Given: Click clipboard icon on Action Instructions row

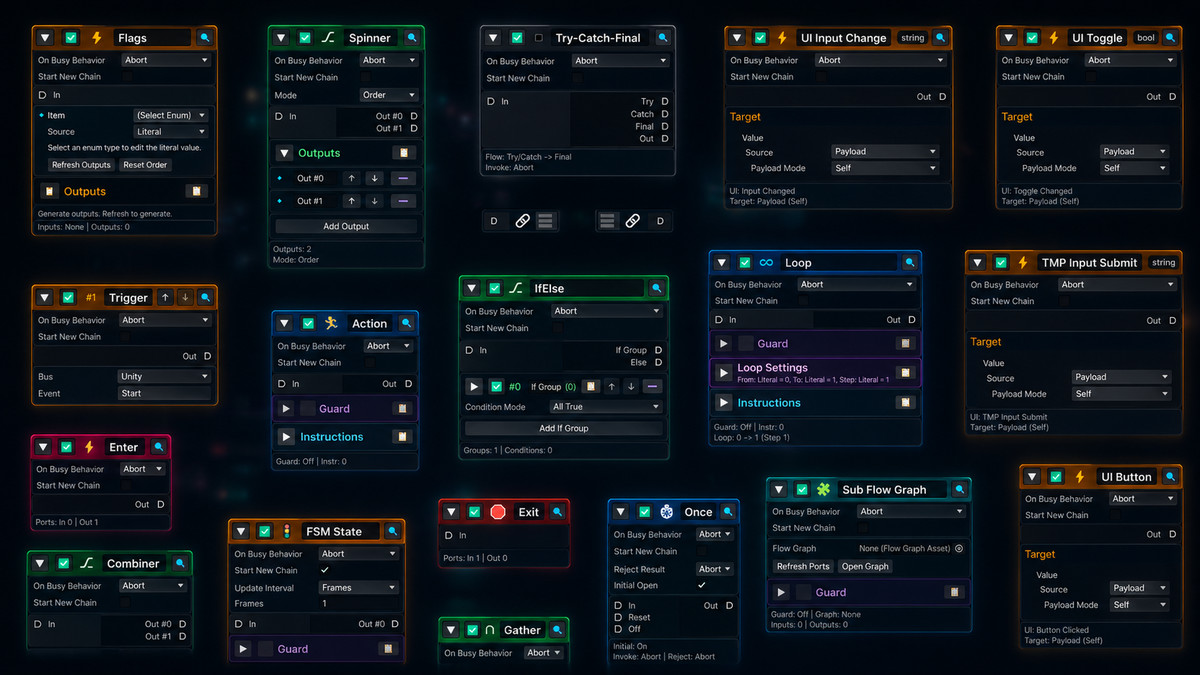Looking at the screenshot, I should click(x=401, y=437).
